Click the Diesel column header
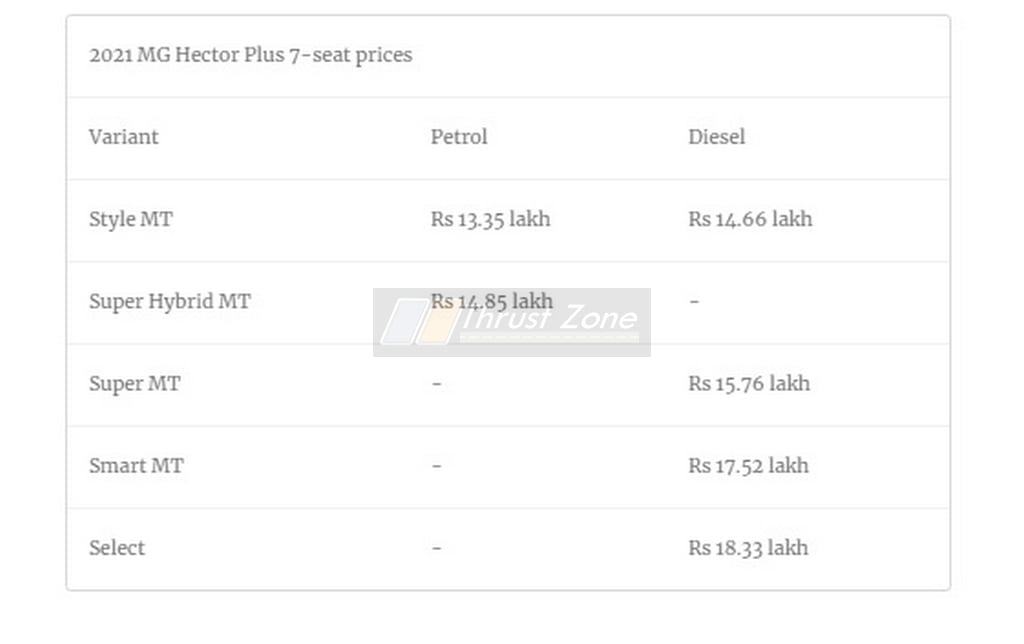Image resolution: width=1024 pixels, height=644 pixels. 716,137
